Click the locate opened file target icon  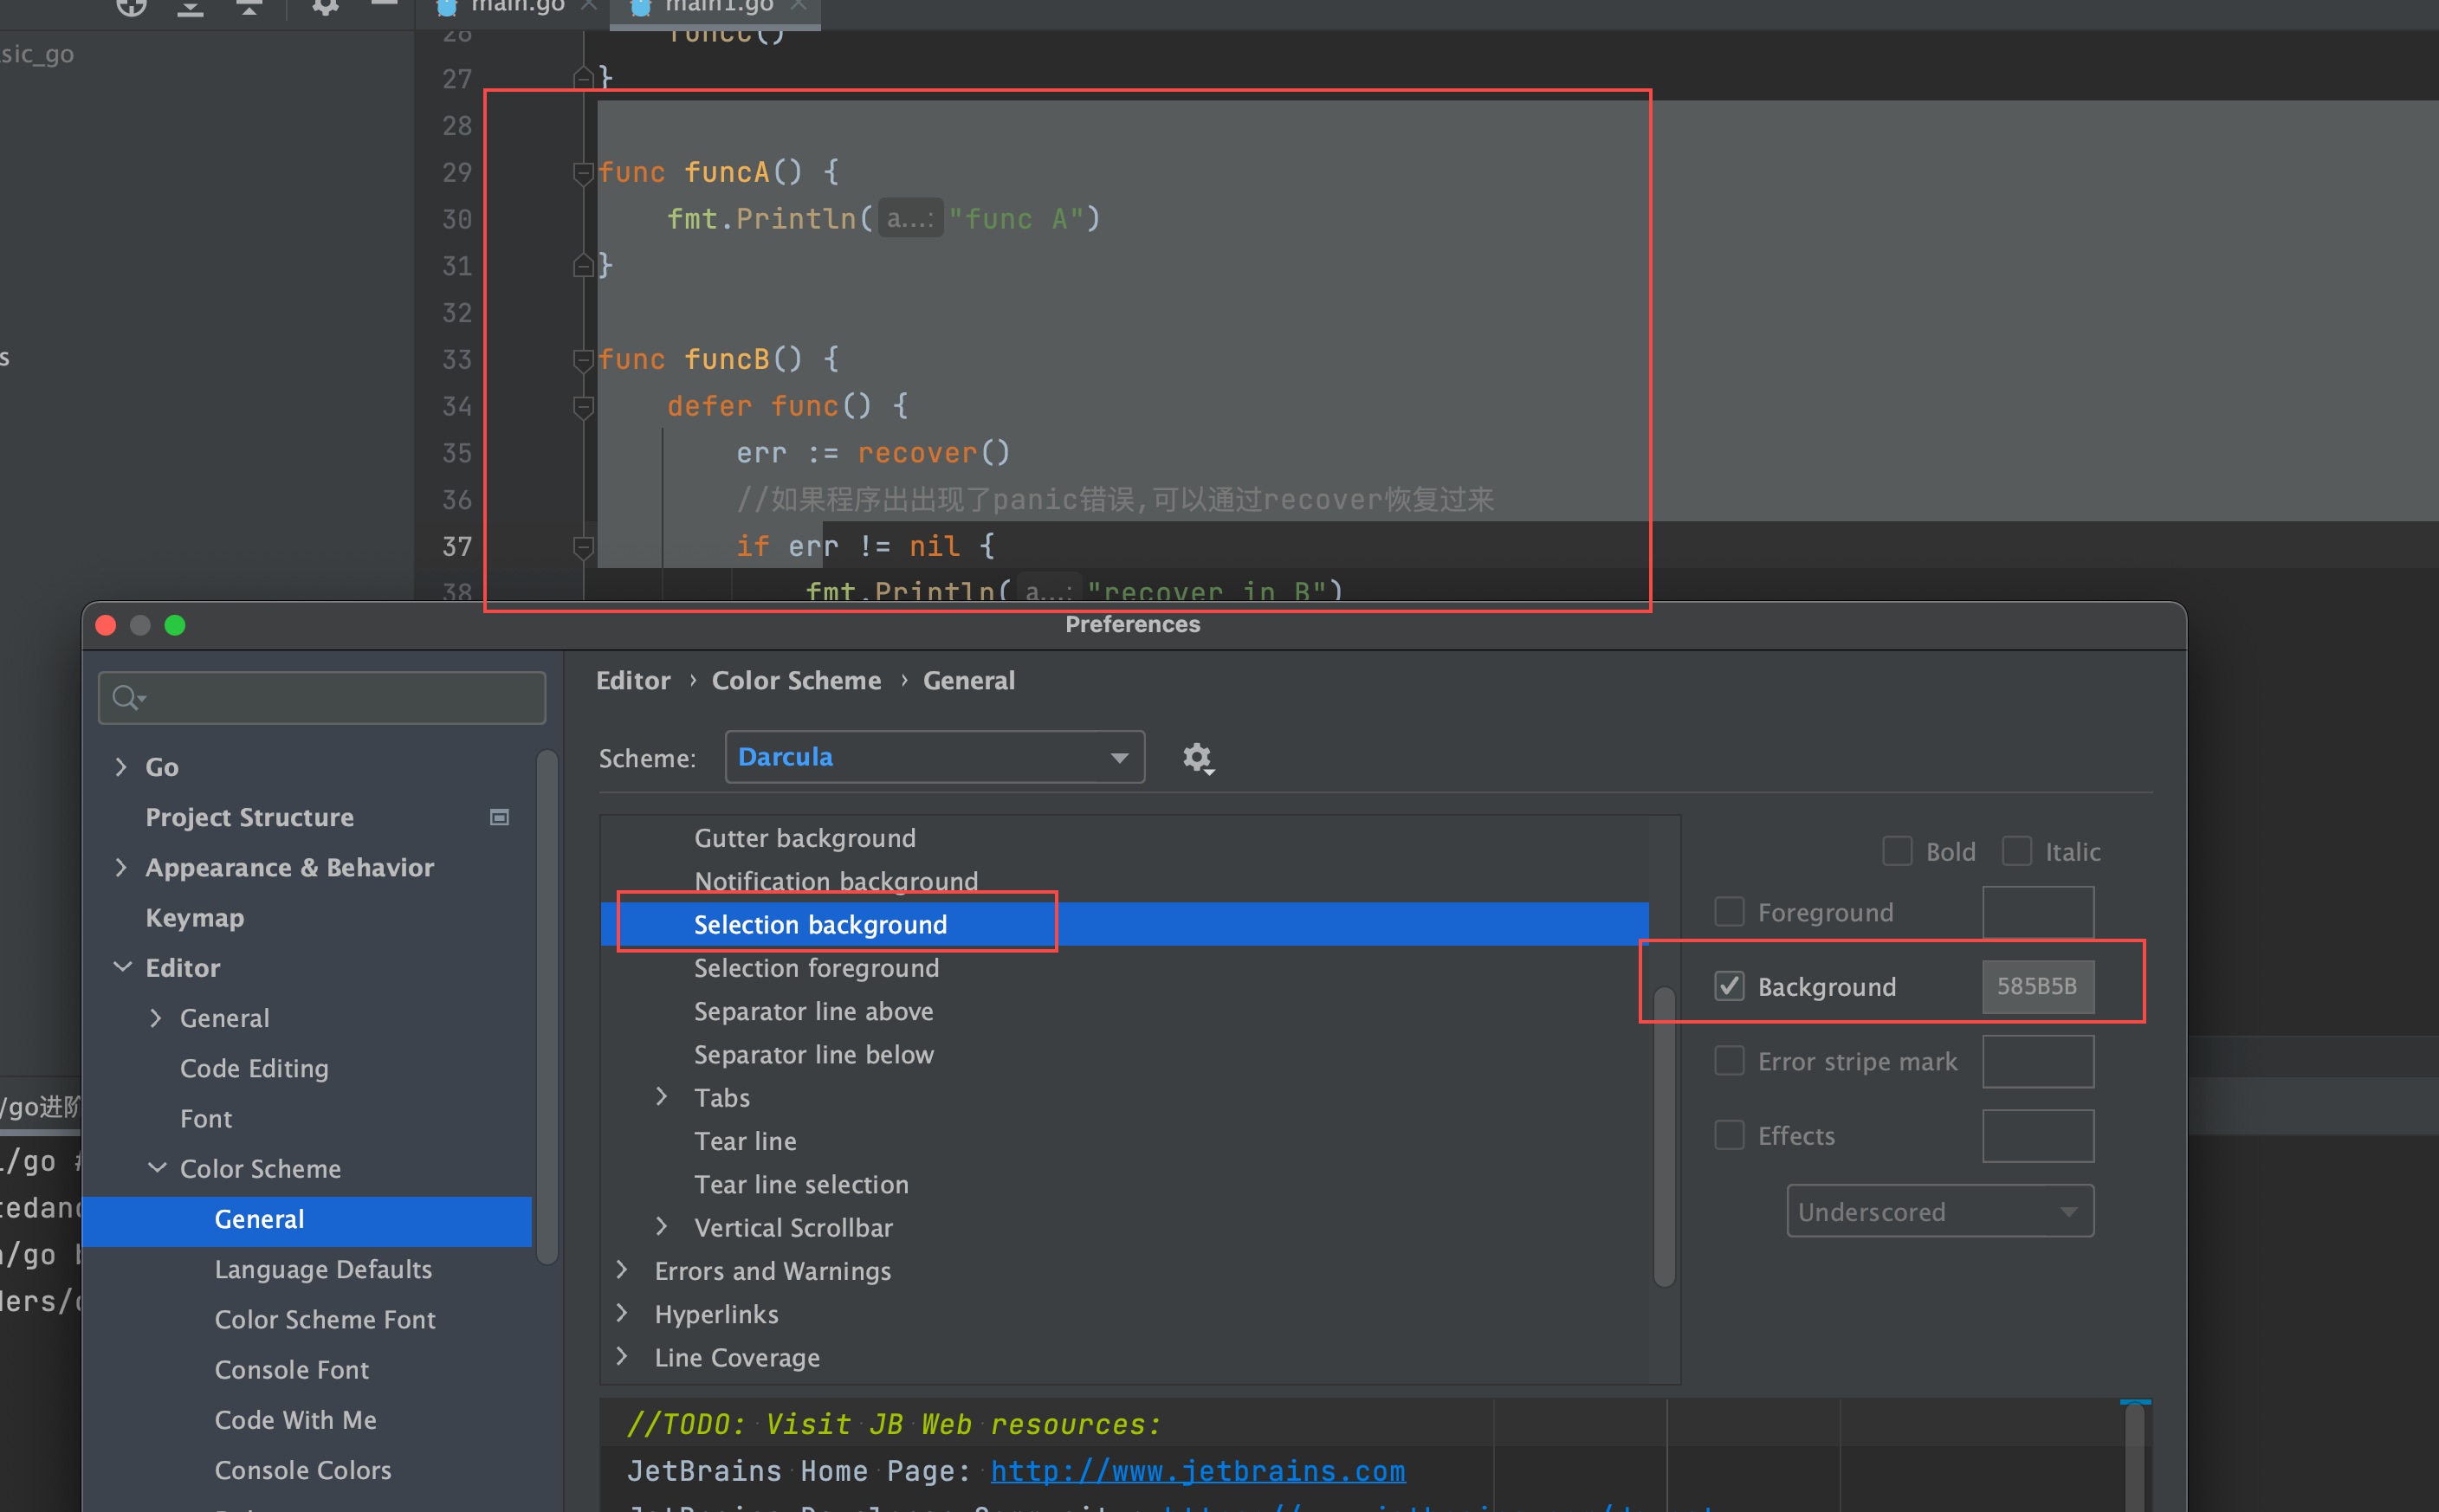coord(131,8)
